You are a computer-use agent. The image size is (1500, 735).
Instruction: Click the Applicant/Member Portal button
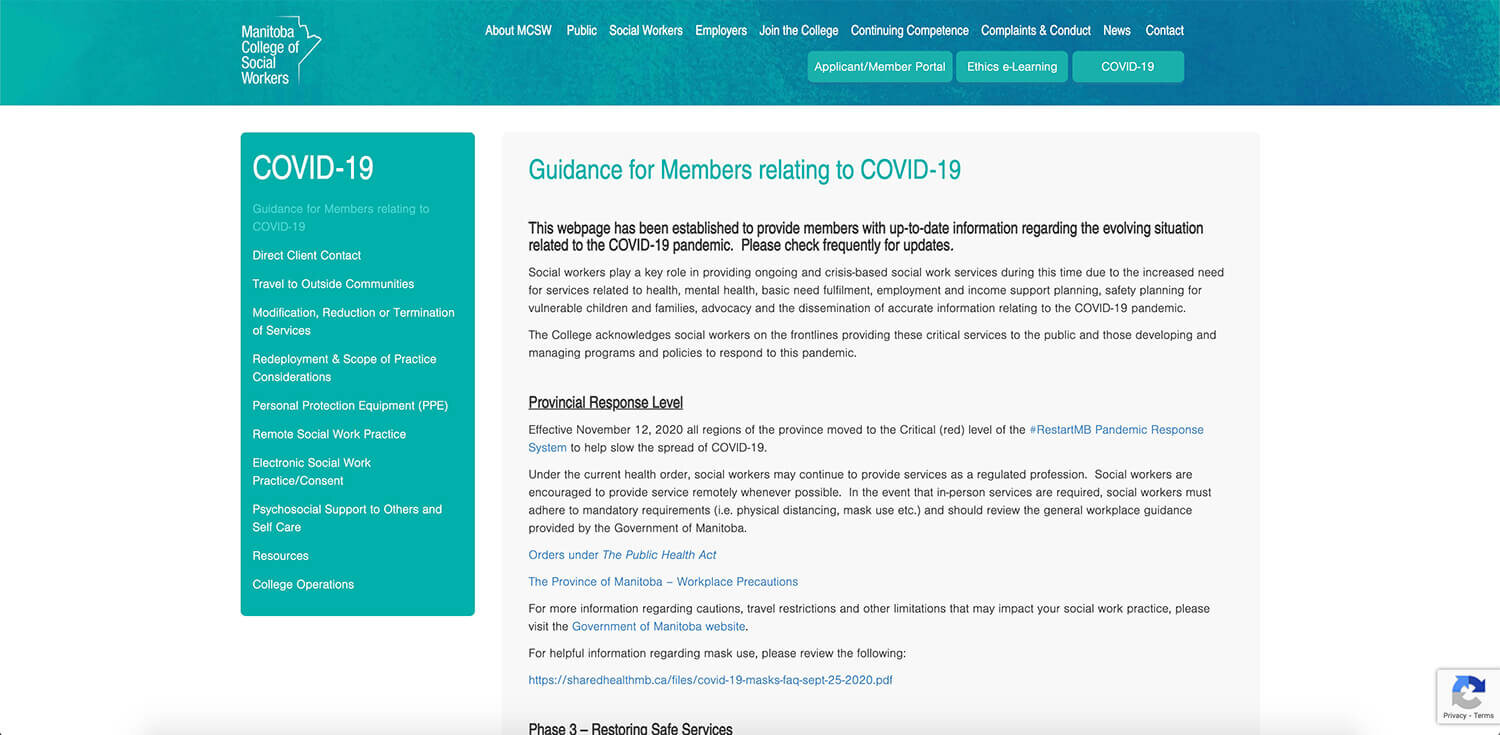[880, 67]
